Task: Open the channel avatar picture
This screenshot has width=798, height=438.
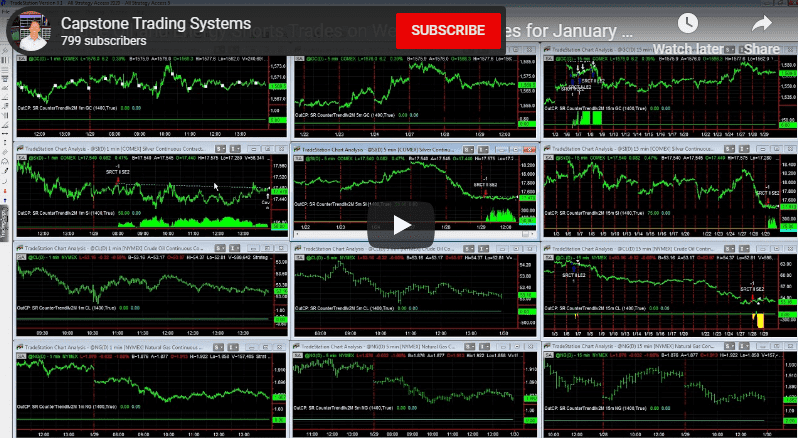Action: click(x=32, y=32)
